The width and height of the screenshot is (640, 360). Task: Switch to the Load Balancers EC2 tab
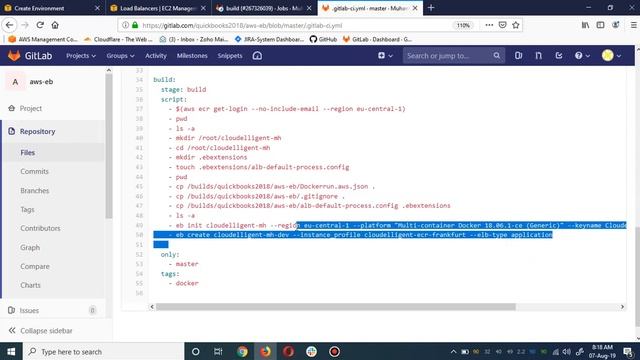point(158,8)
